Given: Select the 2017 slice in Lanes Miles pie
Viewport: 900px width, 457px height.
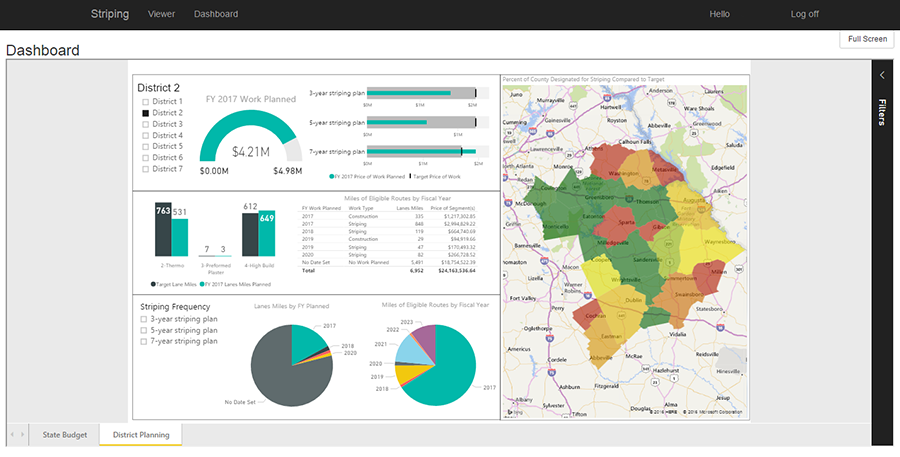Looking at the screenshot, I should click(305, 342).
